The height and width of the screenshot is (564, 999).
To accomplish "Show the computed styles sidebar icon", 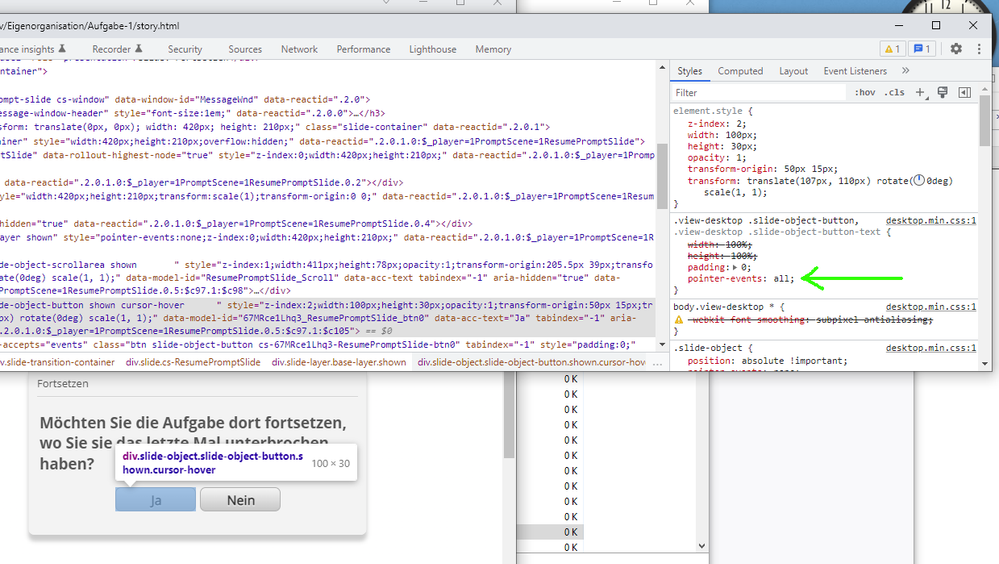I will tap(964, 92).
